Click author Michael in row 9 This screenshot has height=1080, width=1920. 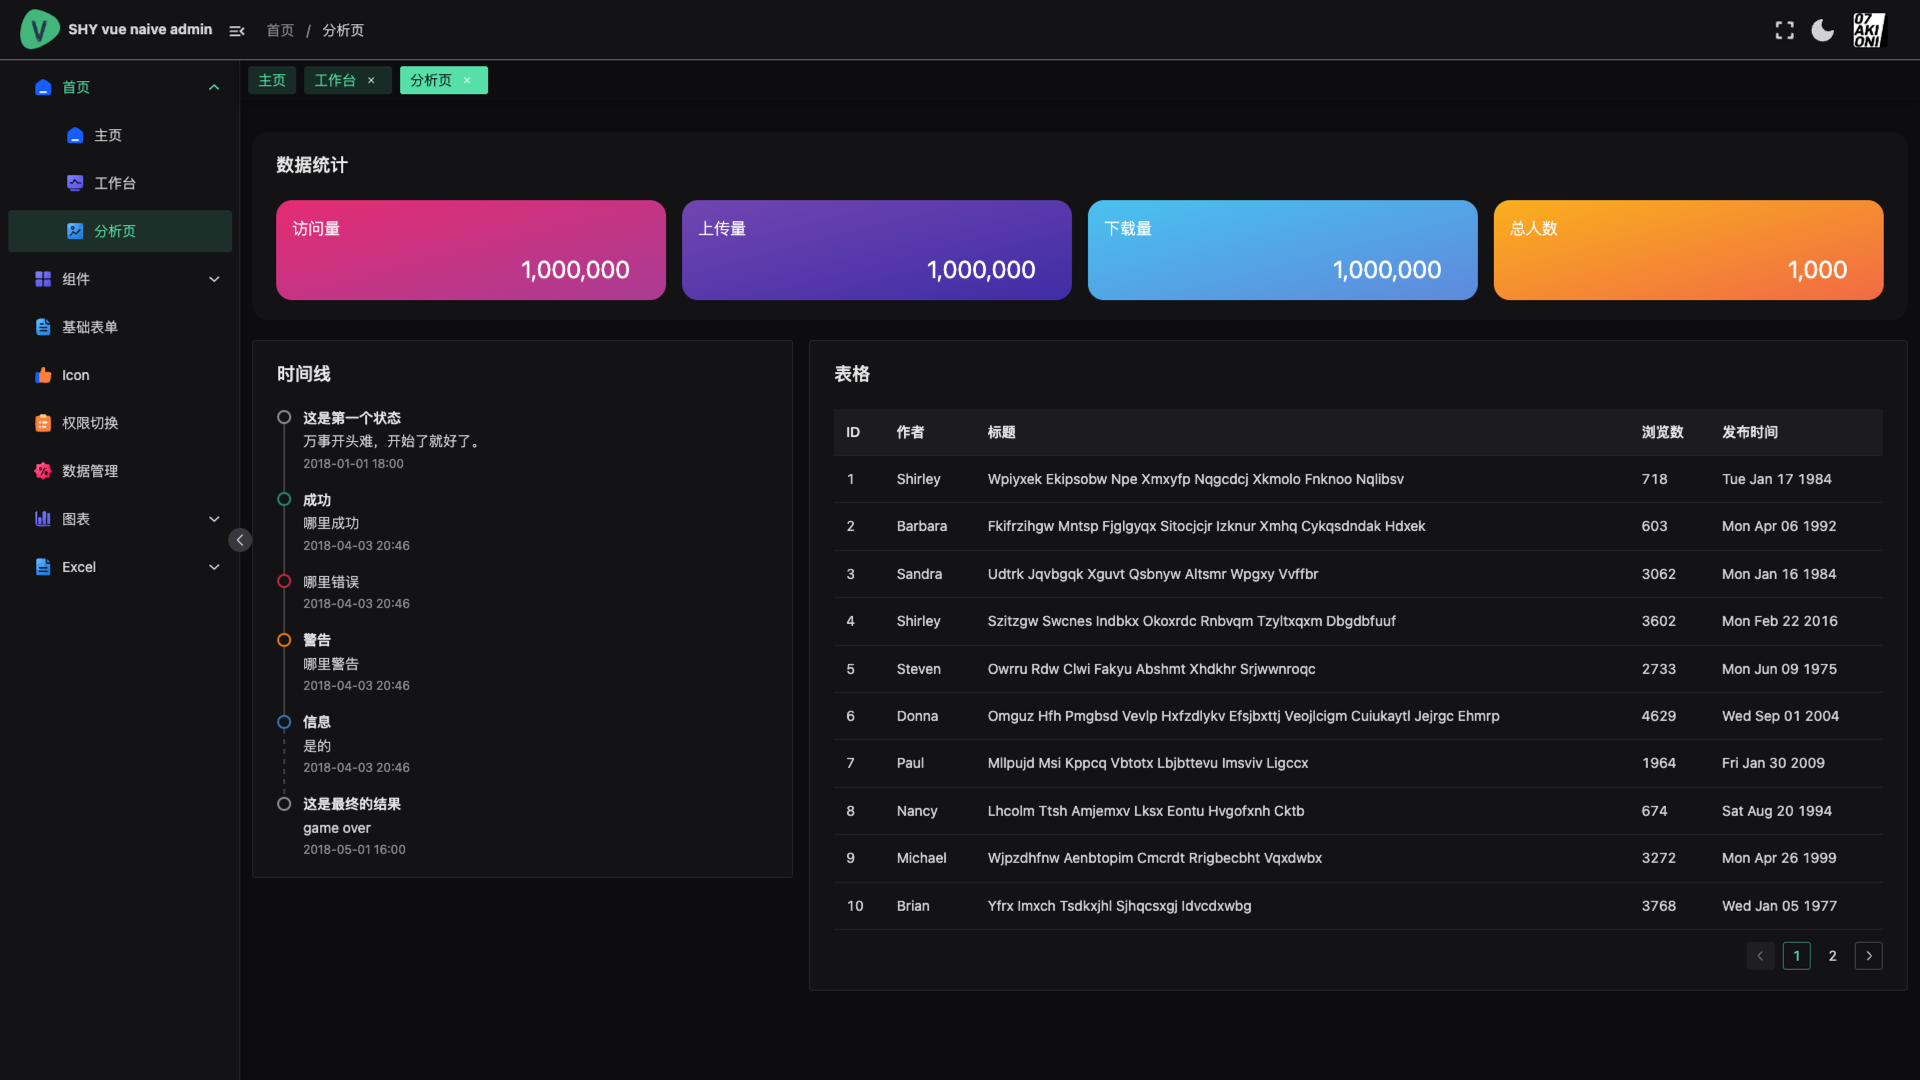click(x=921, y=858)
